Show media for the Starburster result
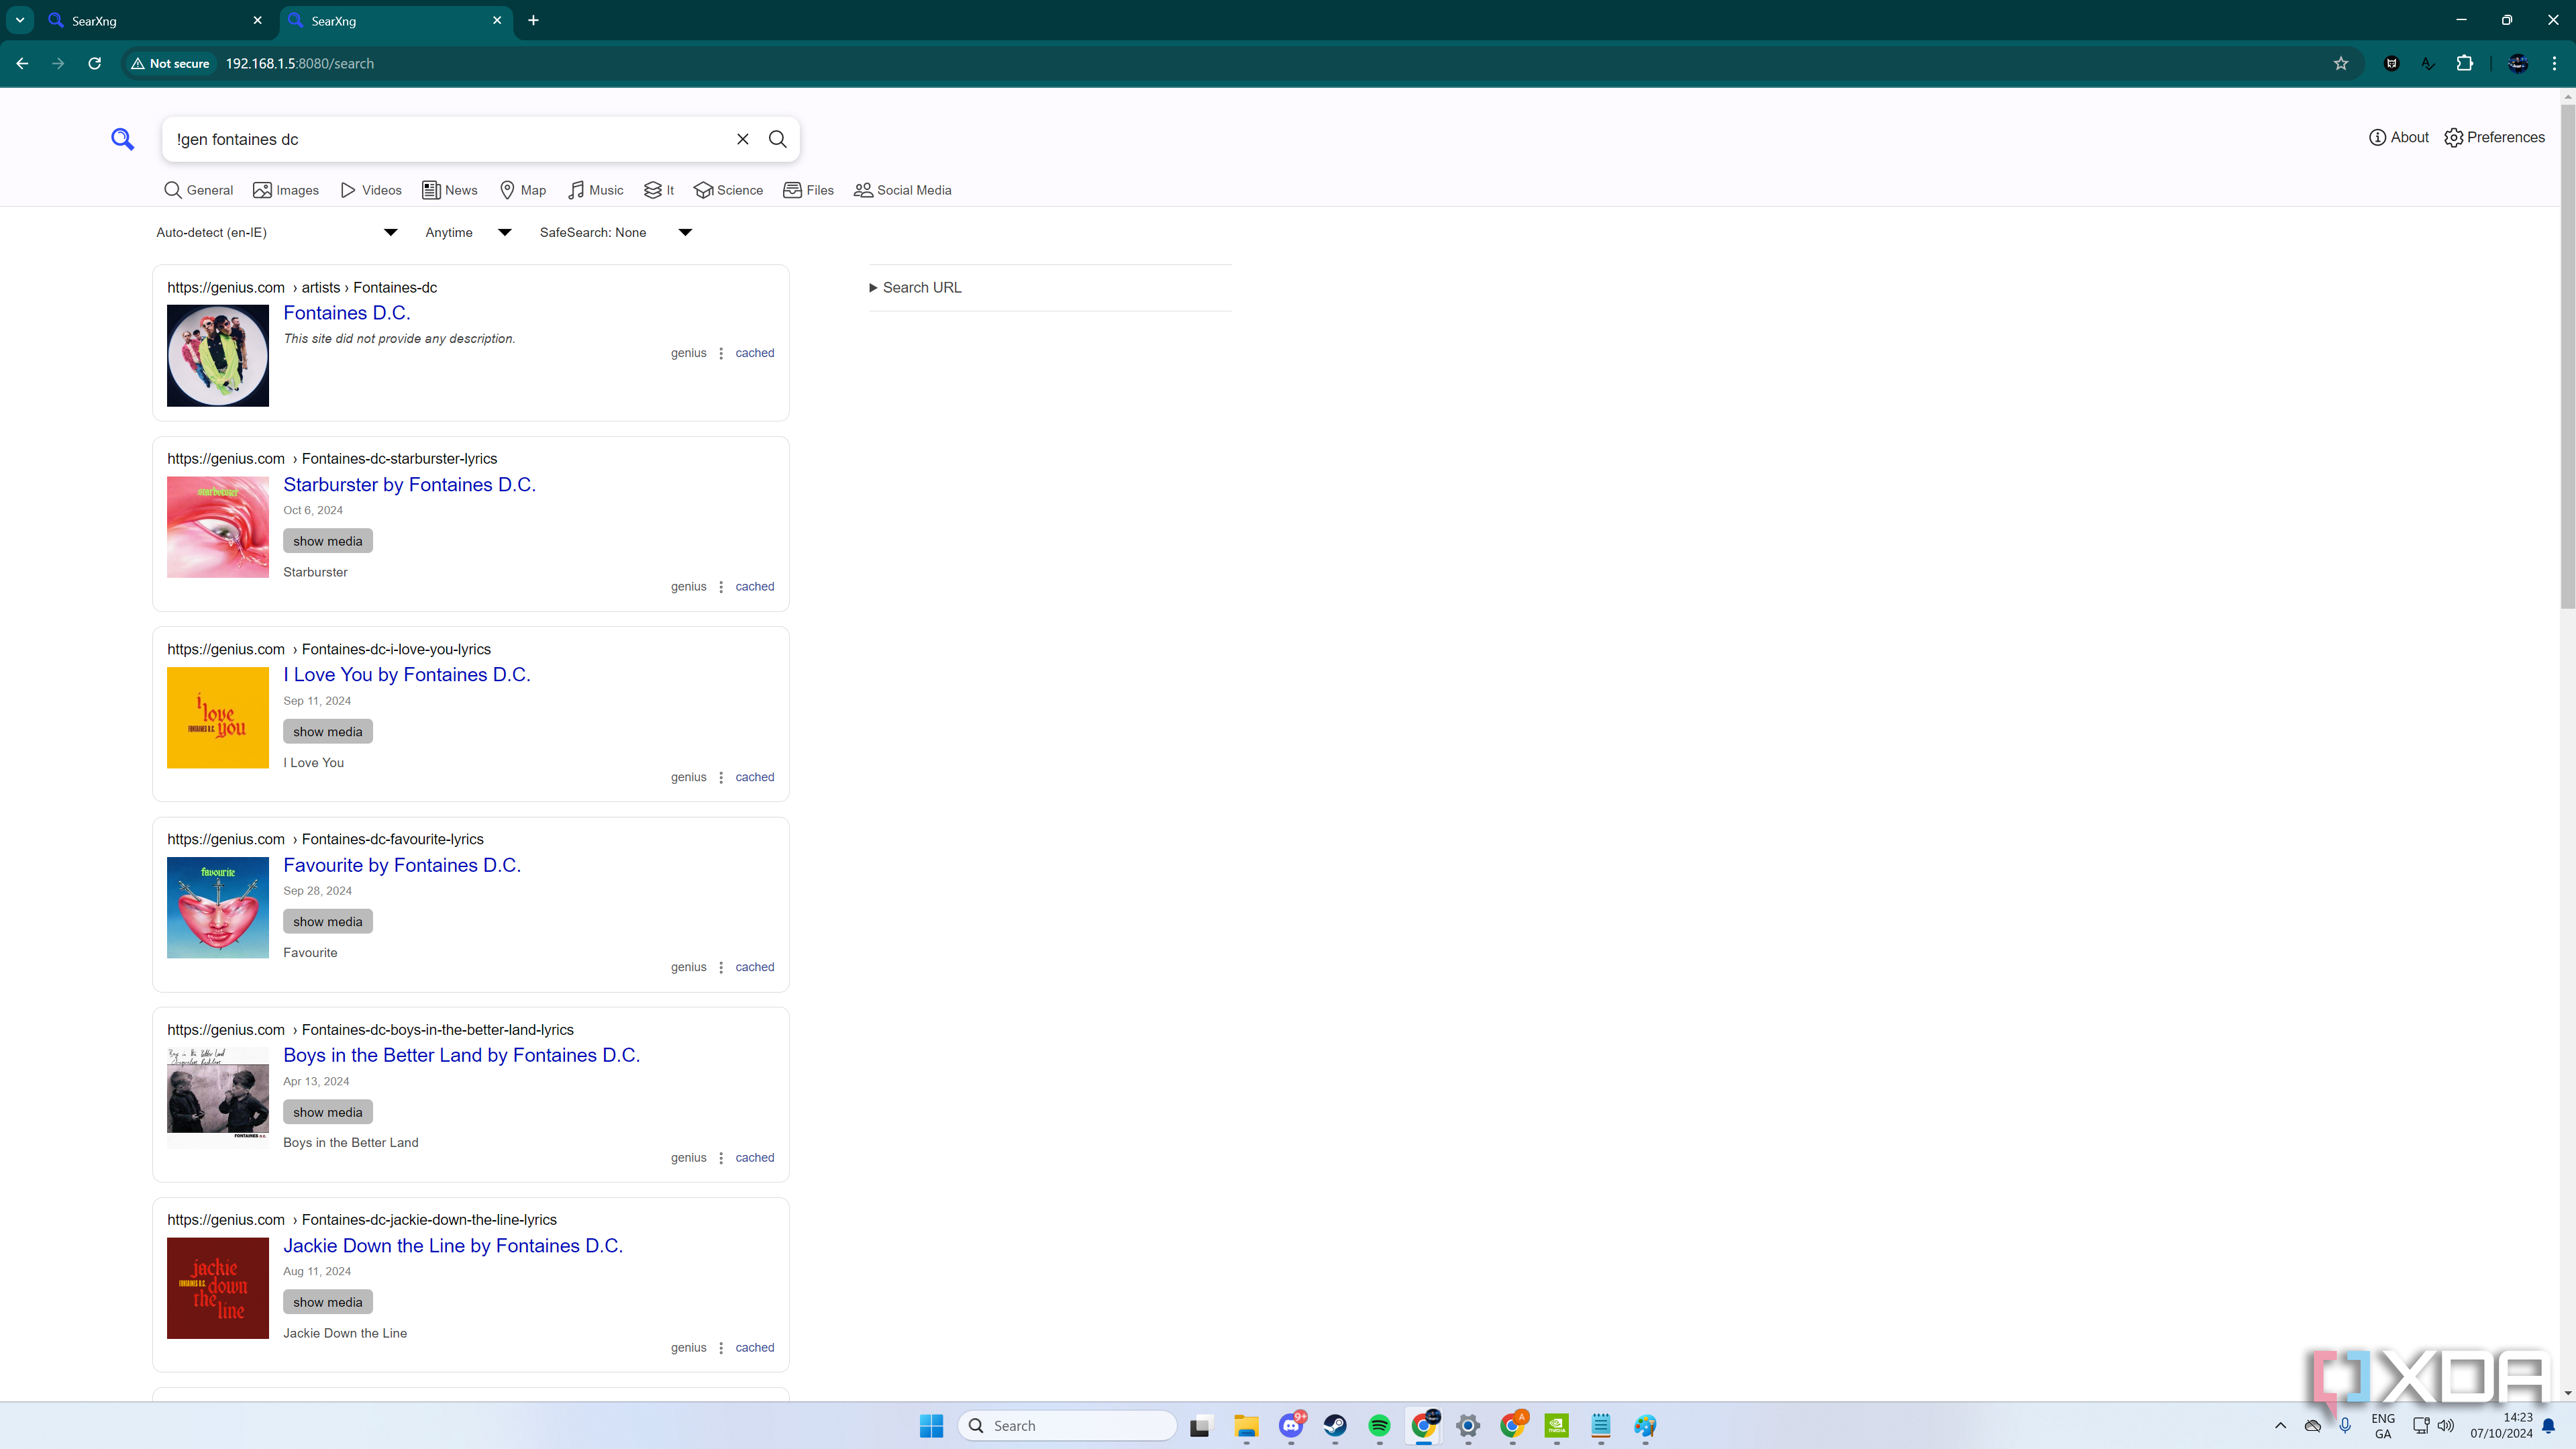The height and width of the screenshot is (1449, 2576). pos(328,541)
